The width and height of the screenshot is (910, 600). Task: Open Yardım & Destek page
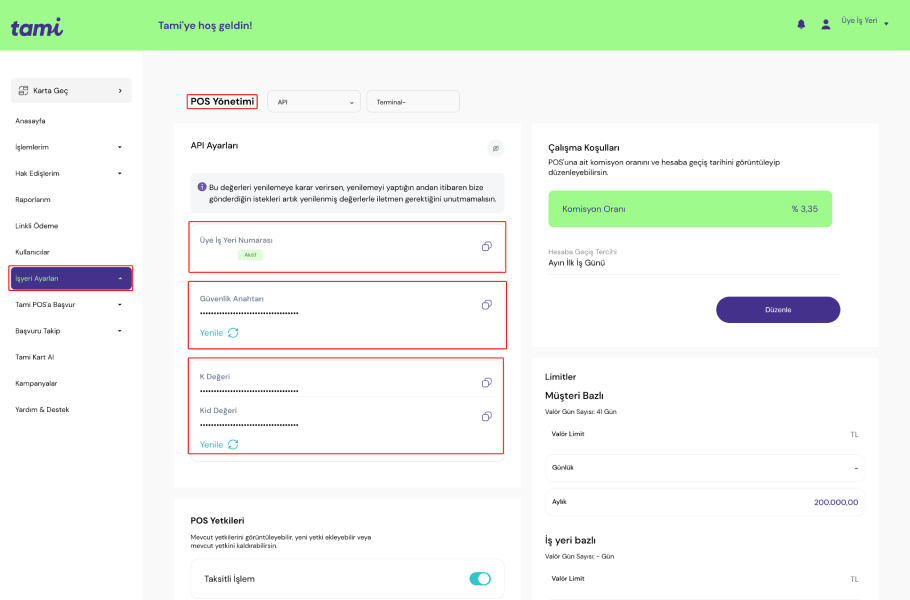pos(42,410)
